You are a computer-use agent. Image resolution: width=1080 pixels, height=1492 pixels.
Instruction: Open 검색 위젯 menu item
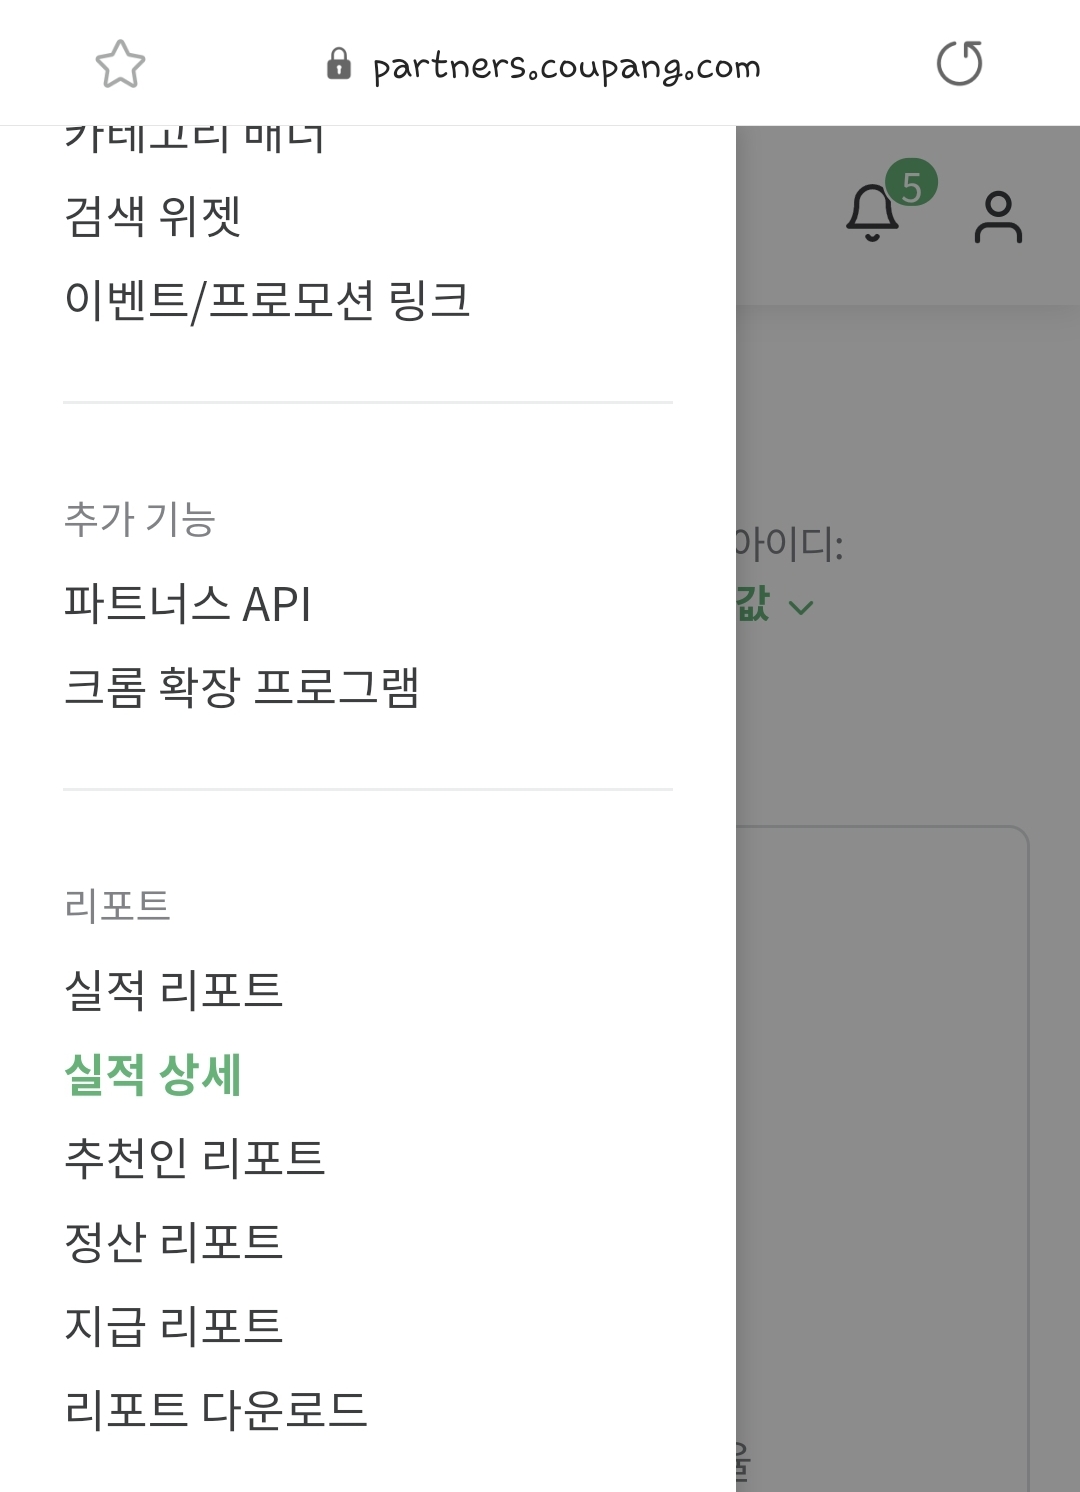(x=152, y=216)
